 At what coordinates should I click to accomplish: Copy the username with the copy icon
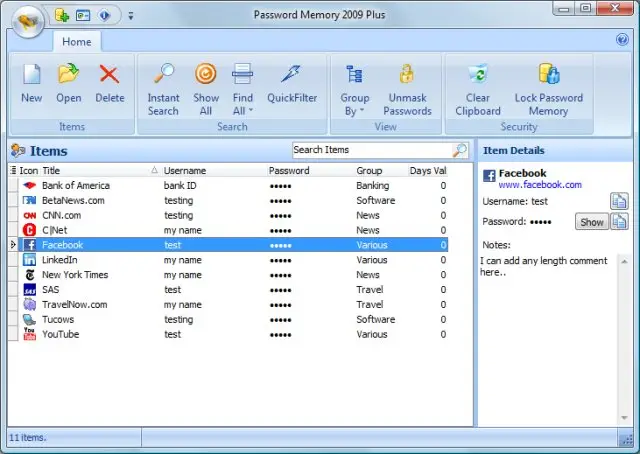click(619, 201)
